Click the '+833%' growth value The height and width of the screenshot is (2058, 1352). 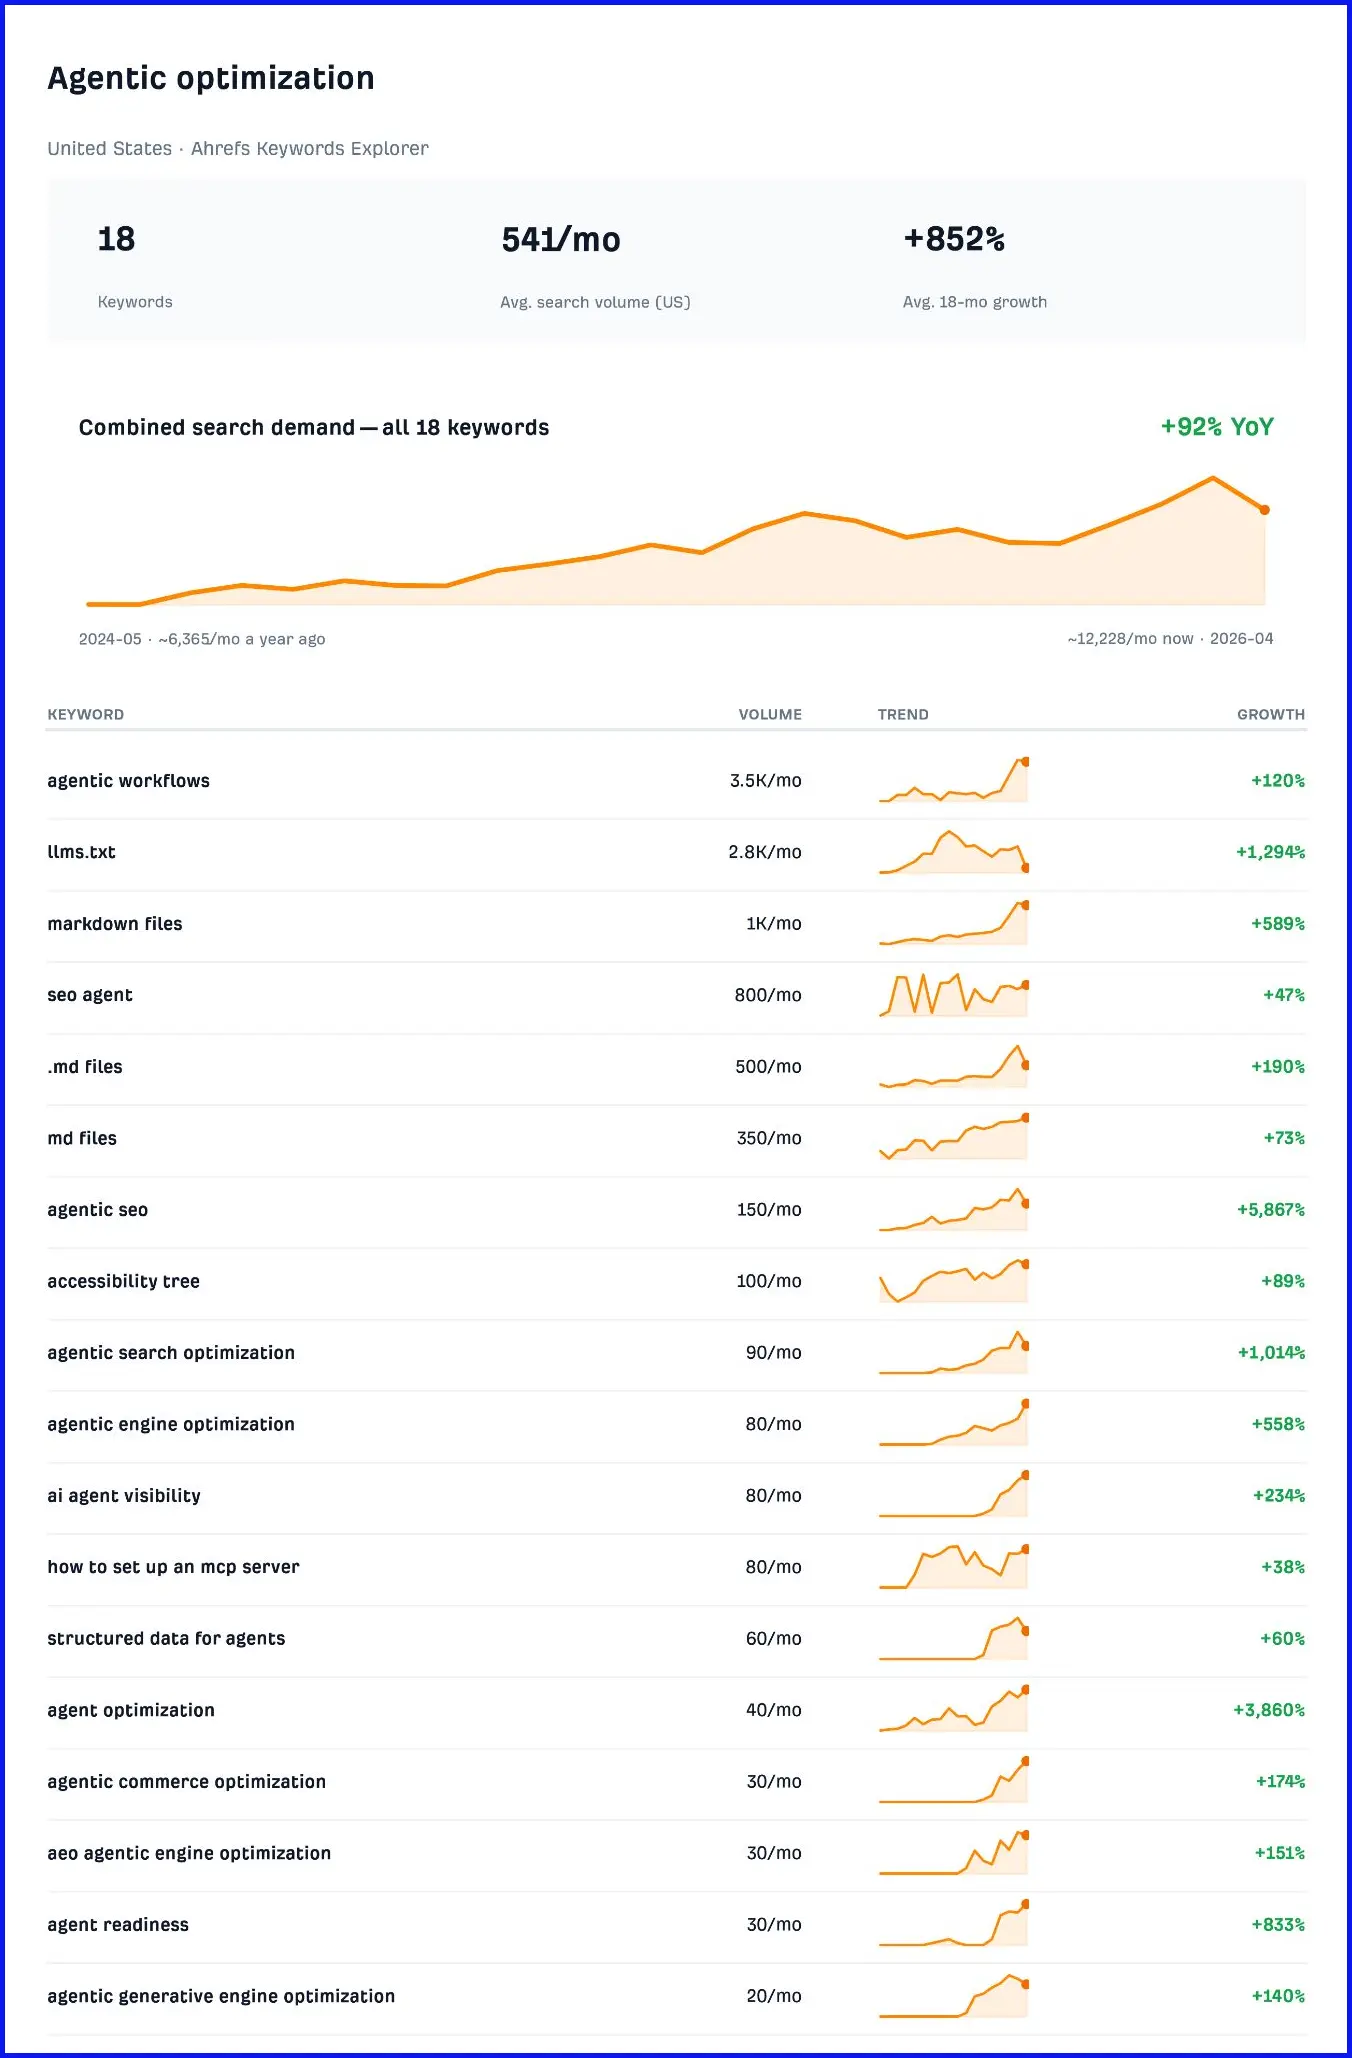[x=1278, y=1925]
